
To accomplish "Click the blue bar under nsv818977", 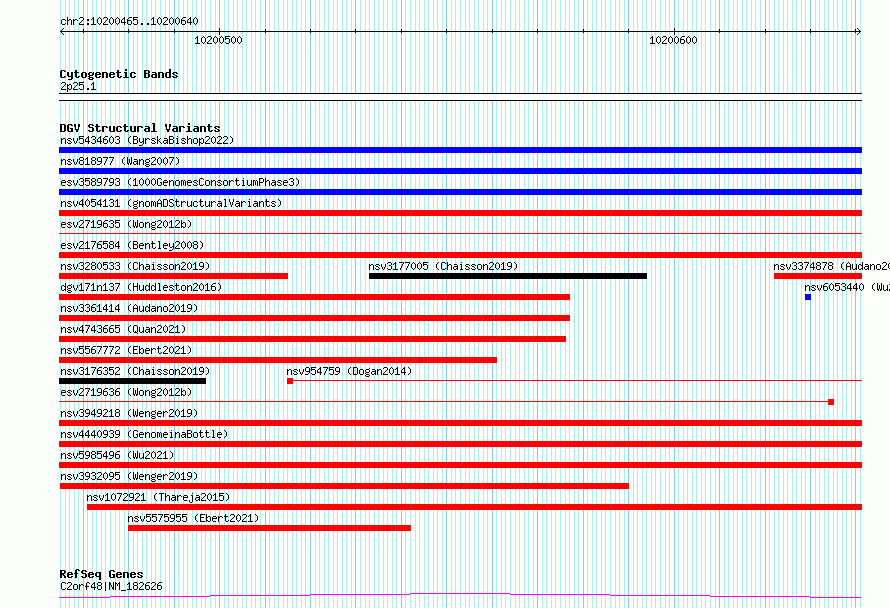I will click(460, 171).
